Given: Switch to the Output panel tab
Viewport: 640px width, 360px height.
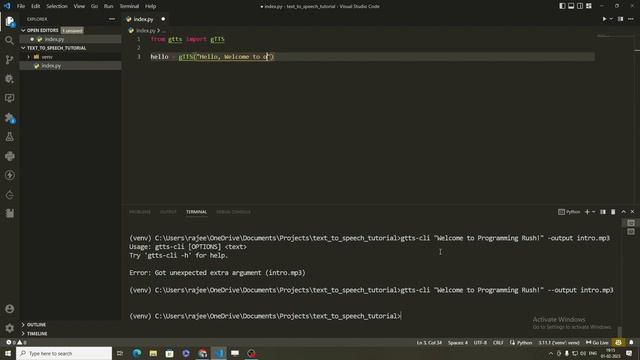Looking at the screenshot, I should pos(168,212).
